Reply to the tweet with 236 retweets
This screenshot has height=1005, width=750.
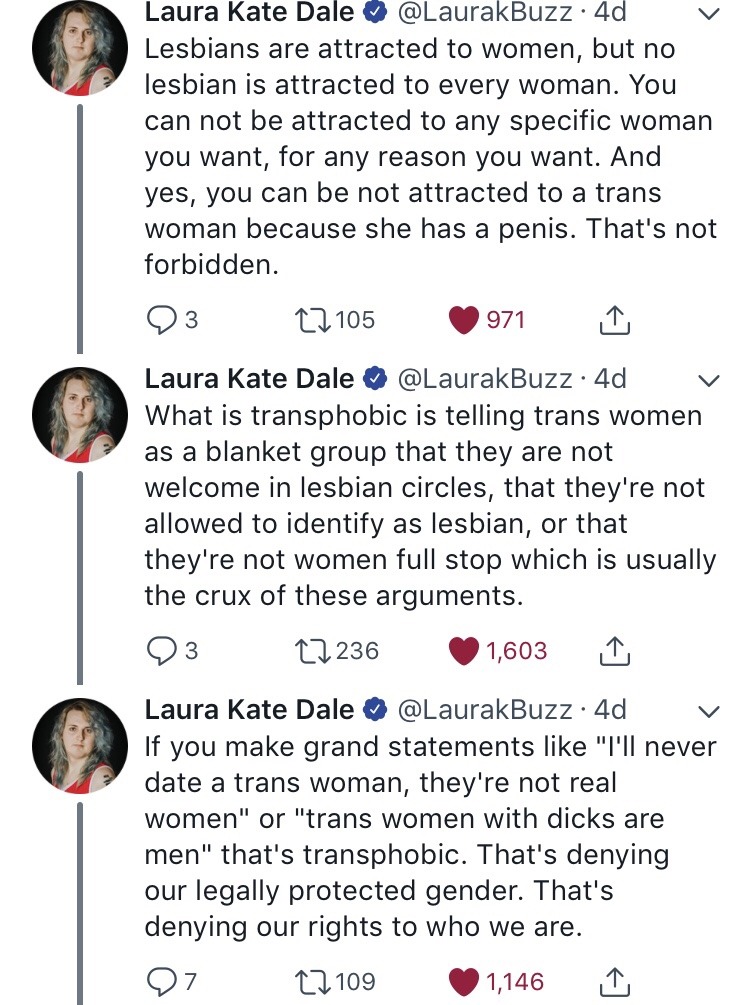[x=160, y=651]
